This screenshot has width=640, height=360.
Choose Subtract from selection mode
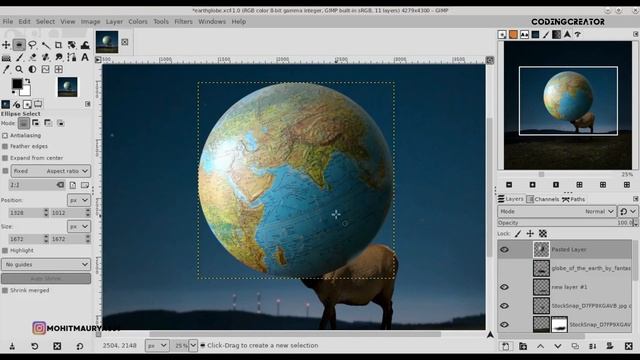[x=48, y=123]
